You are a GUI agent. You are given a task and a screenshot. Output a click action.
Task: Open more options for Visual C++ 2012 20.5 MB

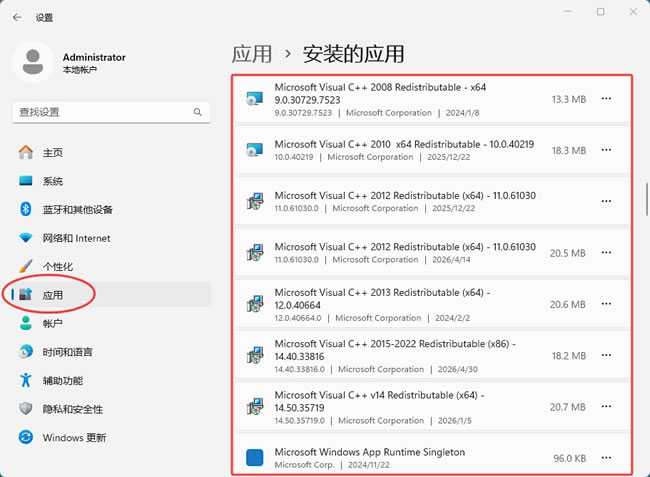click(x=606, y=252)
